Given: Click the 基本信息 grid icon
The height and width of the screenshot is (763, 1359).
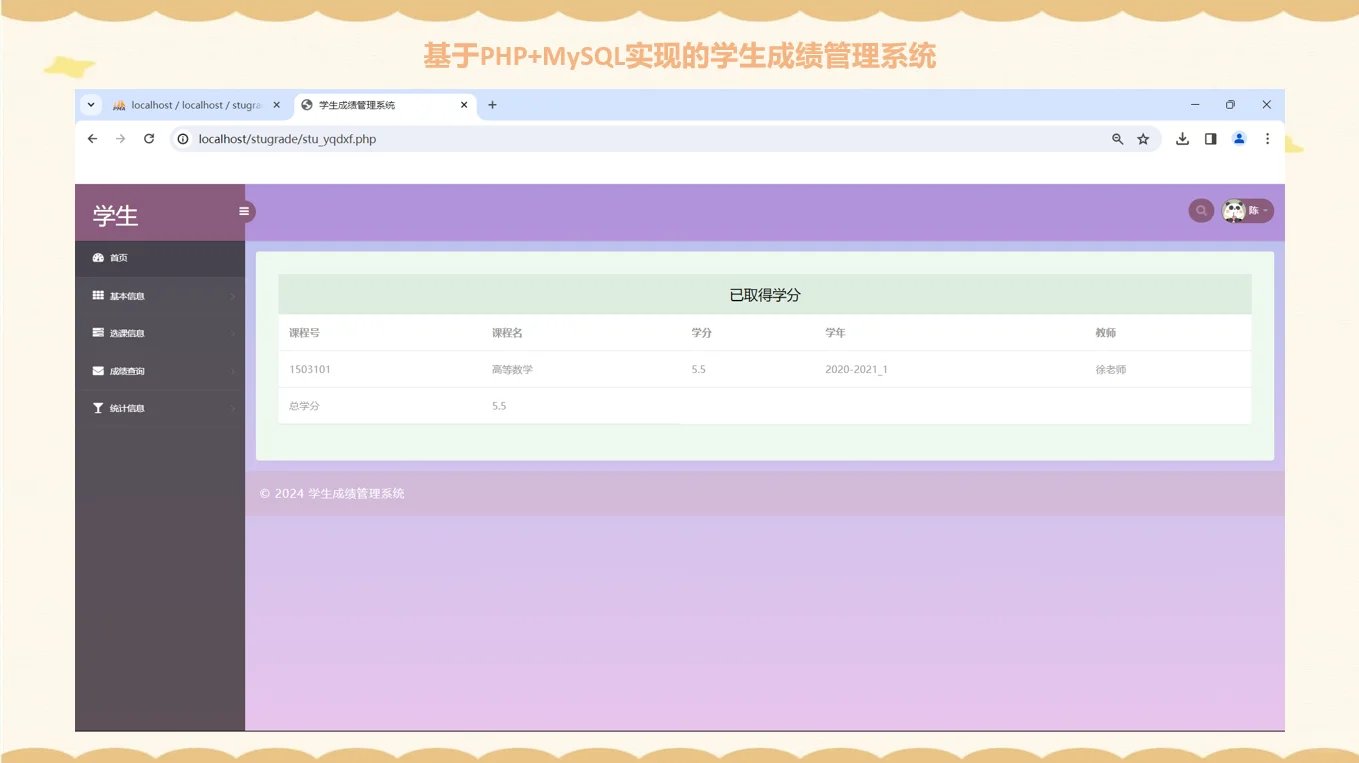Looking at the screenshot, I should point(97,295).
